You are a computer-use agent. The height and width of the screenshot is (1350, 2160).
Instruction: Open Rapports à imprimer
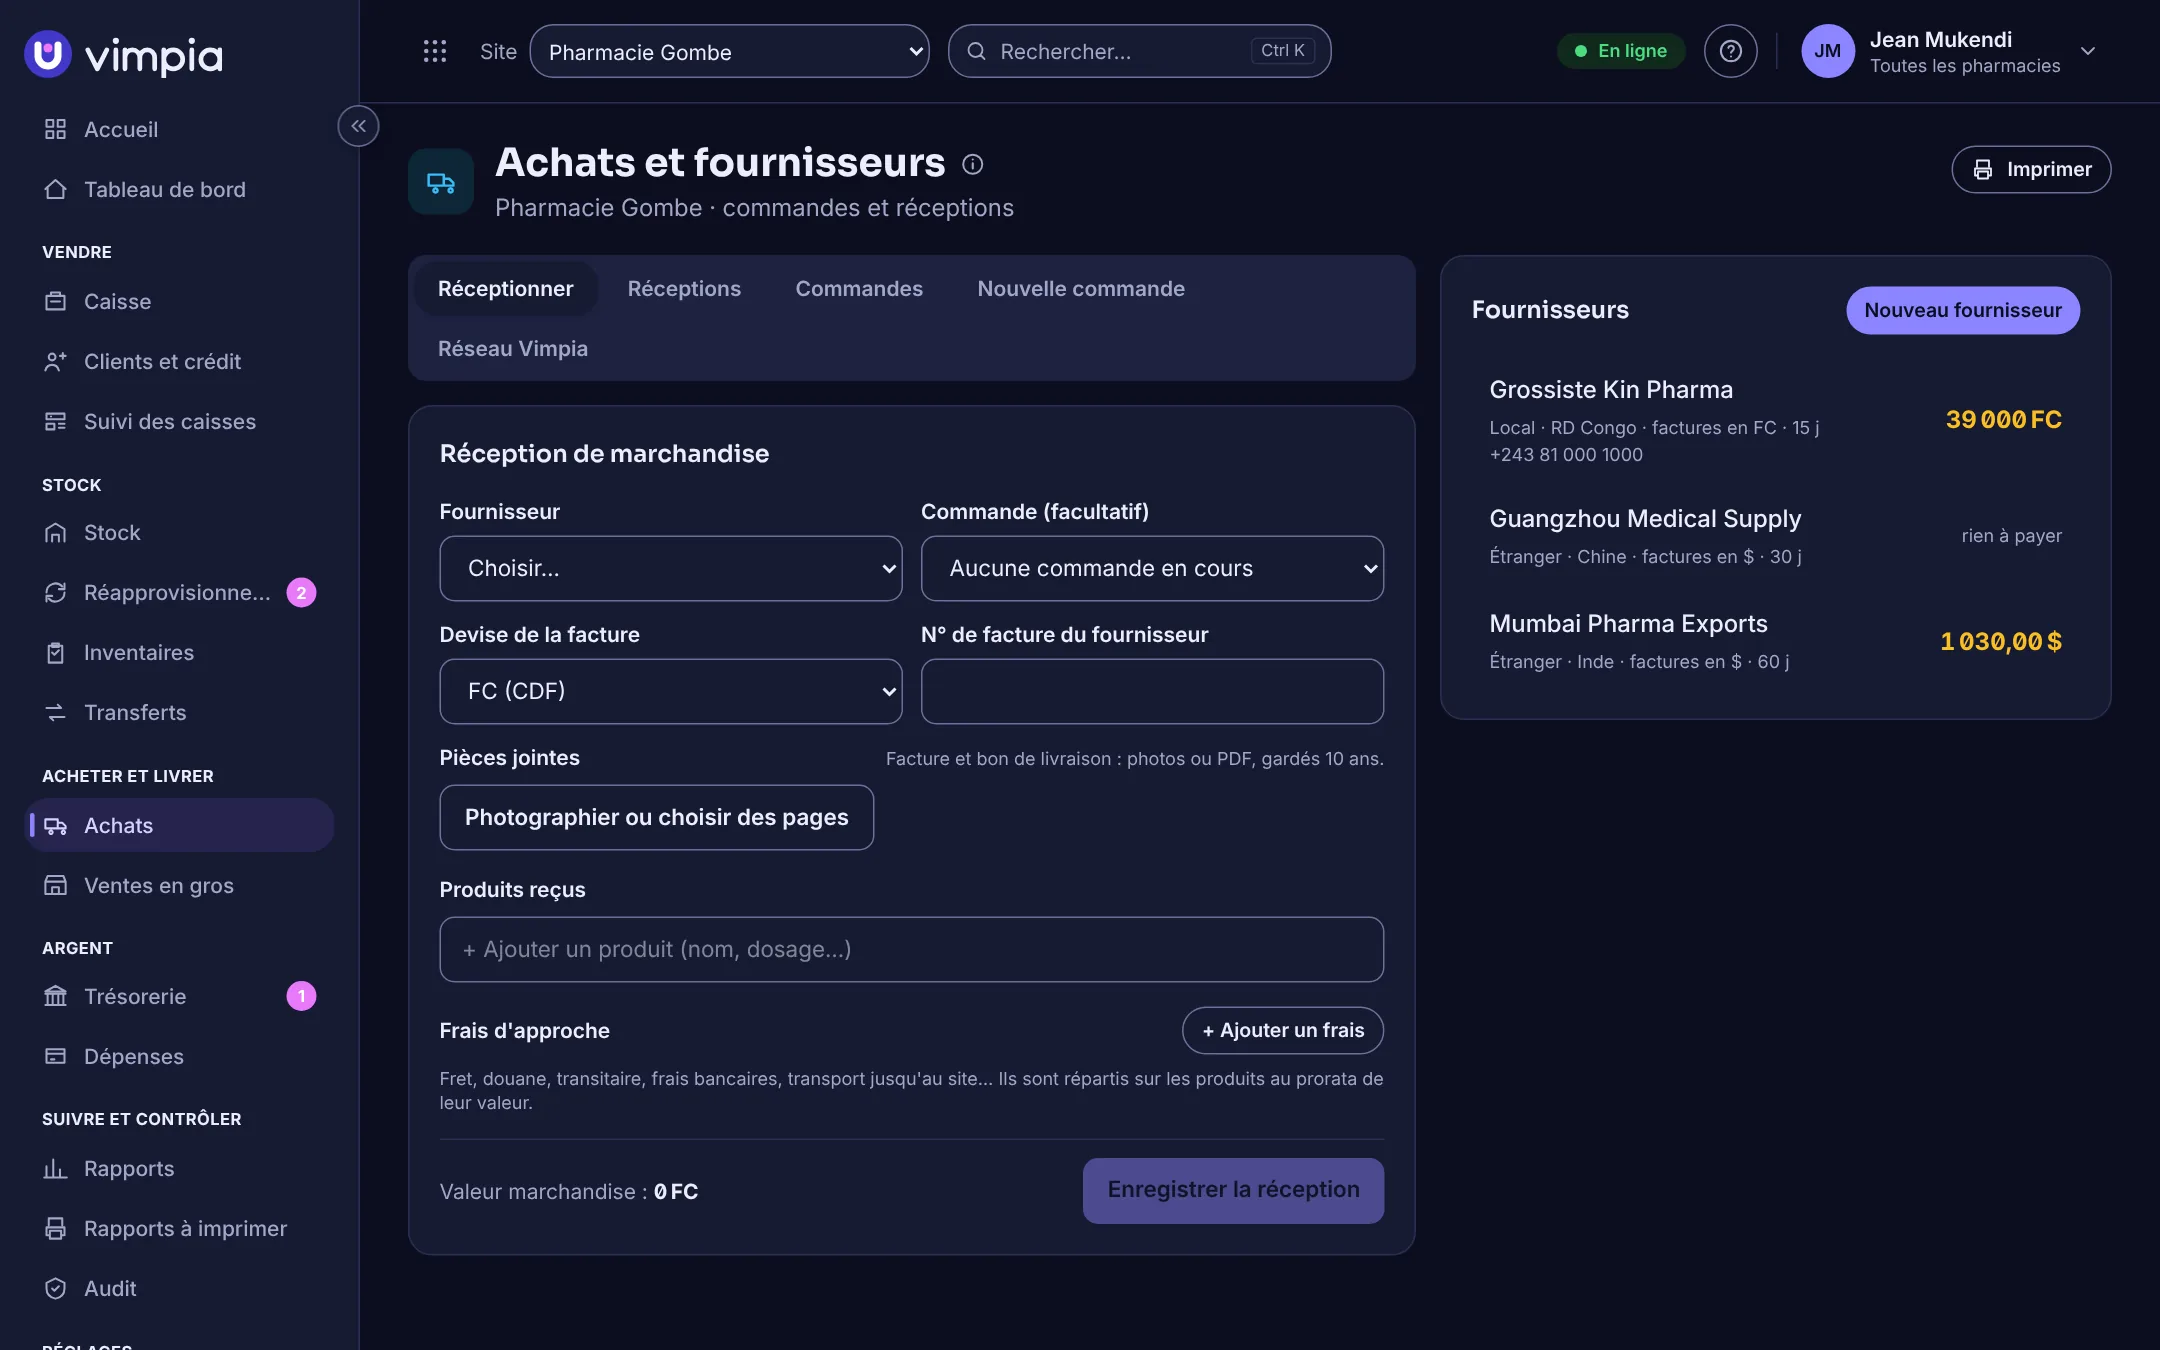coord(179,1228)
